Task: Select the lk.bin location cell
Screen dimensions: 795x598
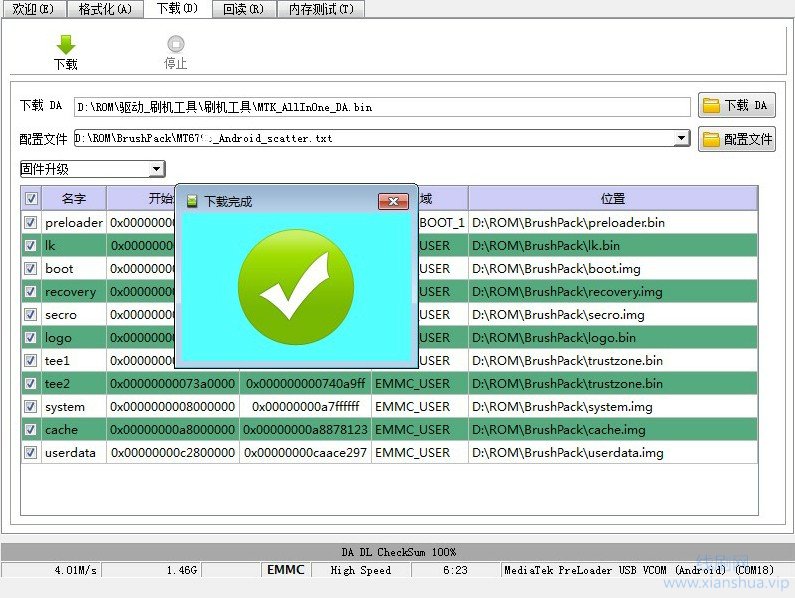Action: pyautogui.click(x=613, y=245)
